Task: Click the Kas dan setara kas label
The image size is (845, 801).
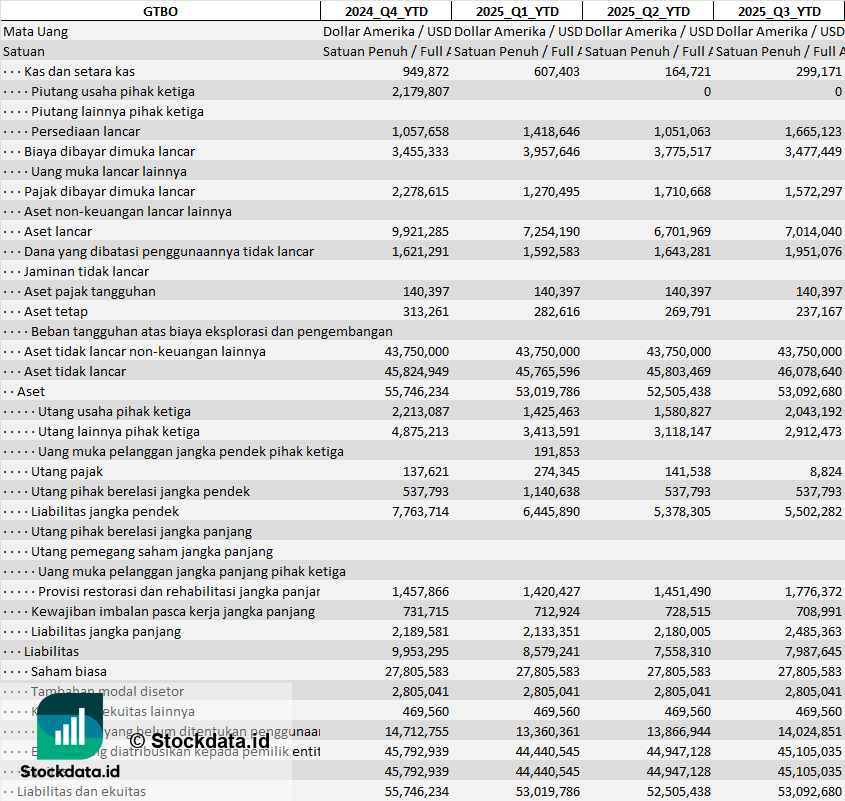Action: pyautogui.click(x=79, y=71)
